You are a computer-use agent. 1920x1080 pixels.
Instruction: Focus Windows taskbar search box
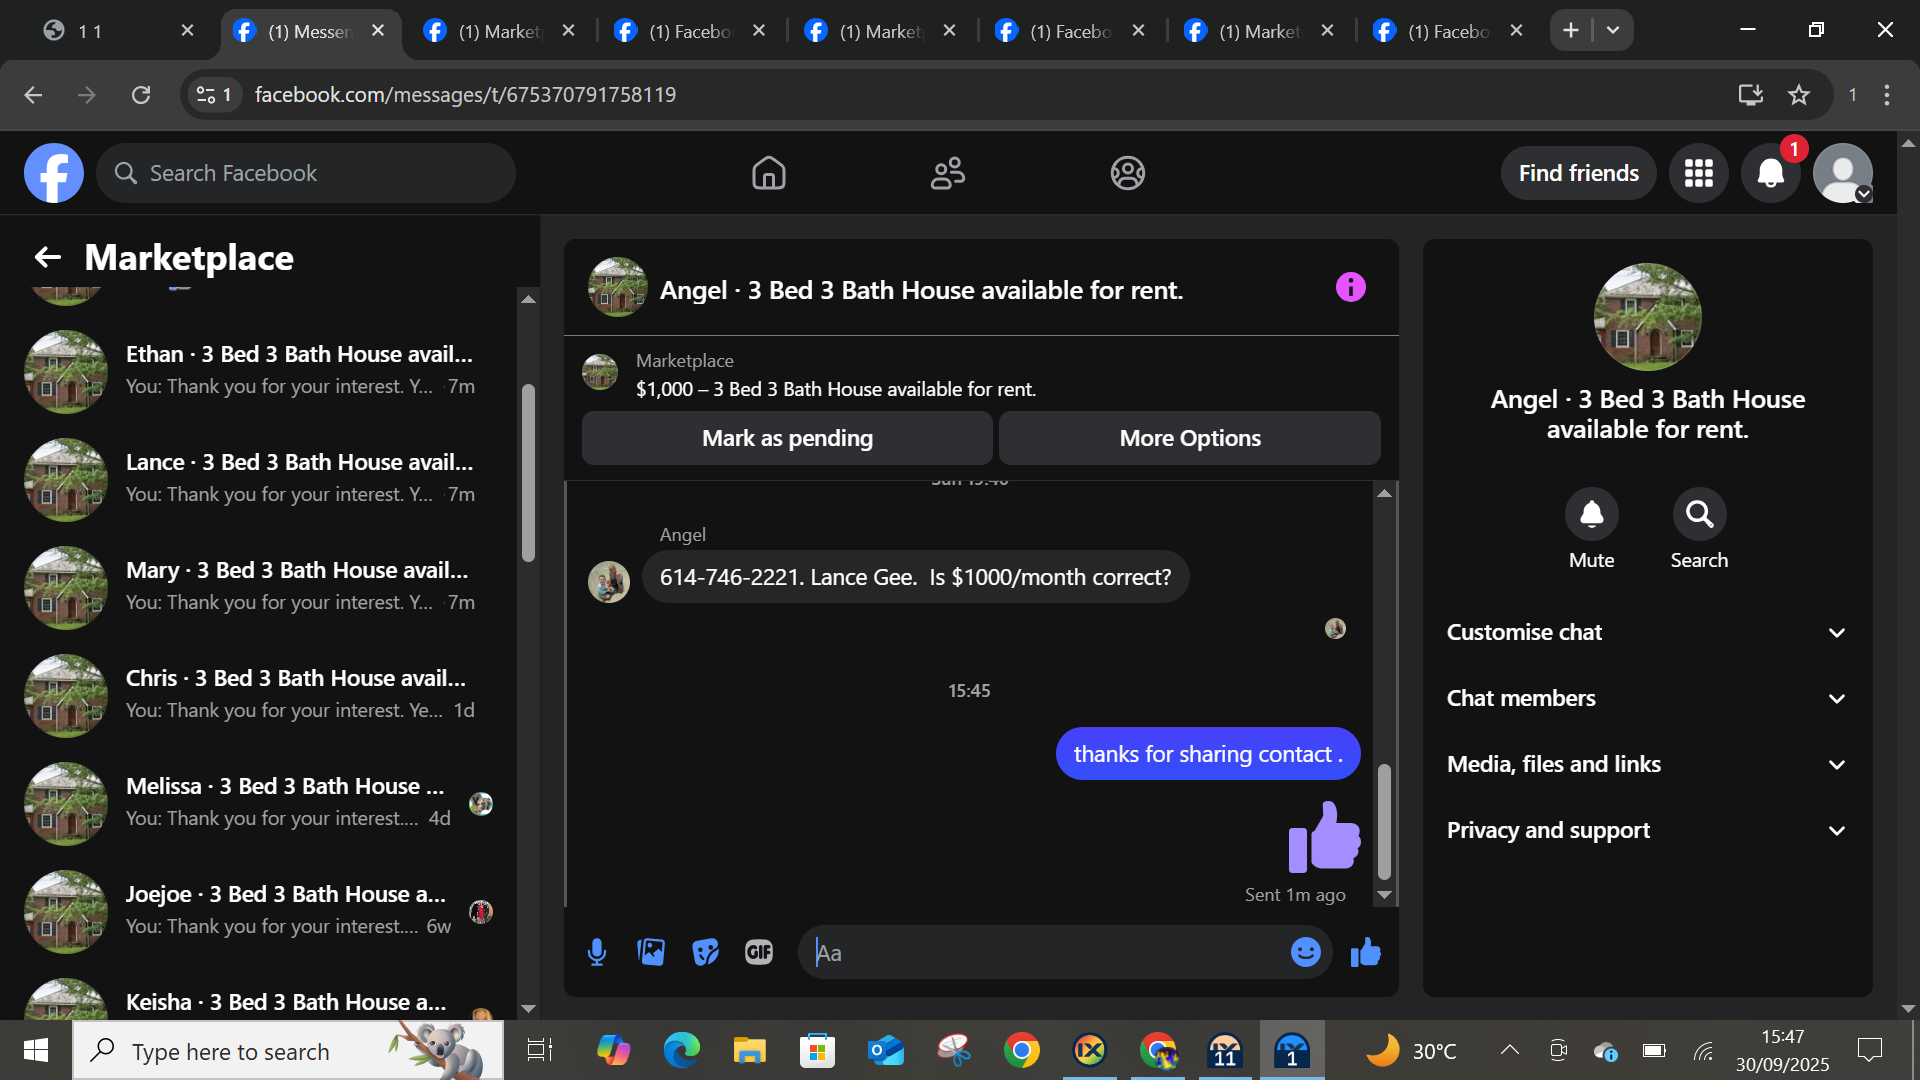(288, 1050)
